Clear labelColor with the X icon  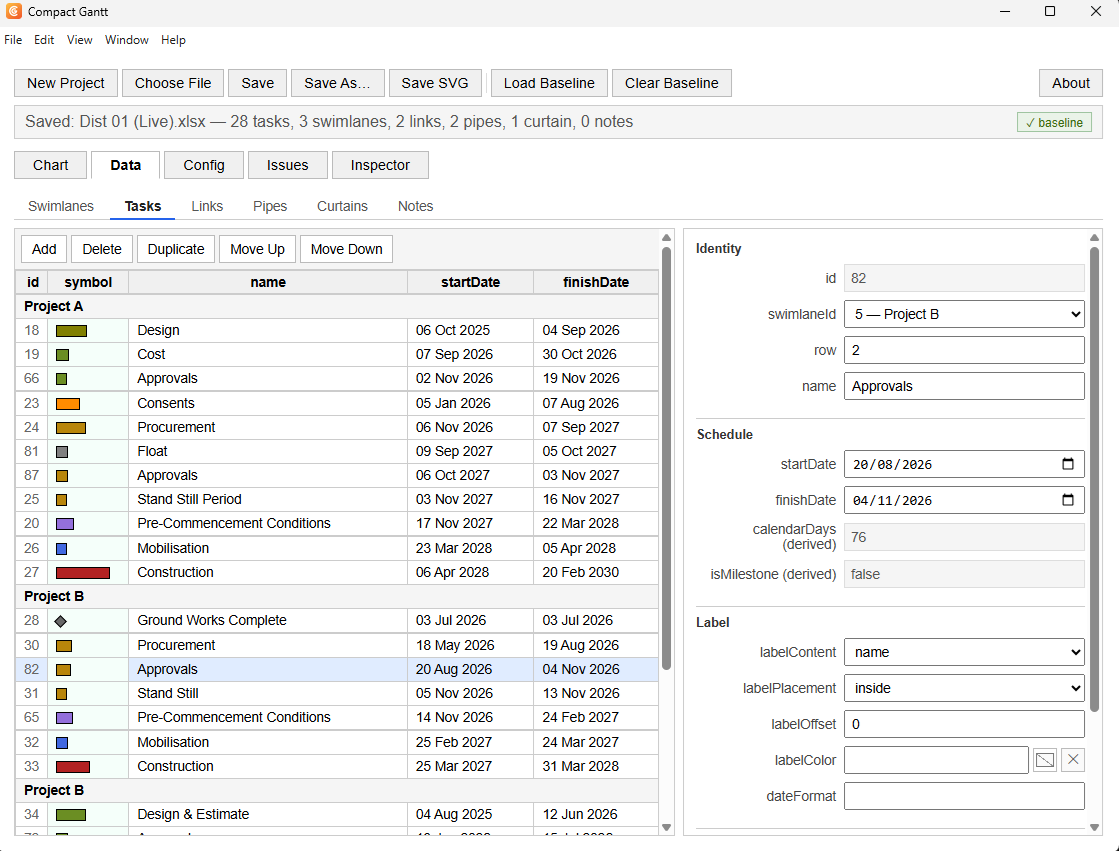[x=1073, y=760]
